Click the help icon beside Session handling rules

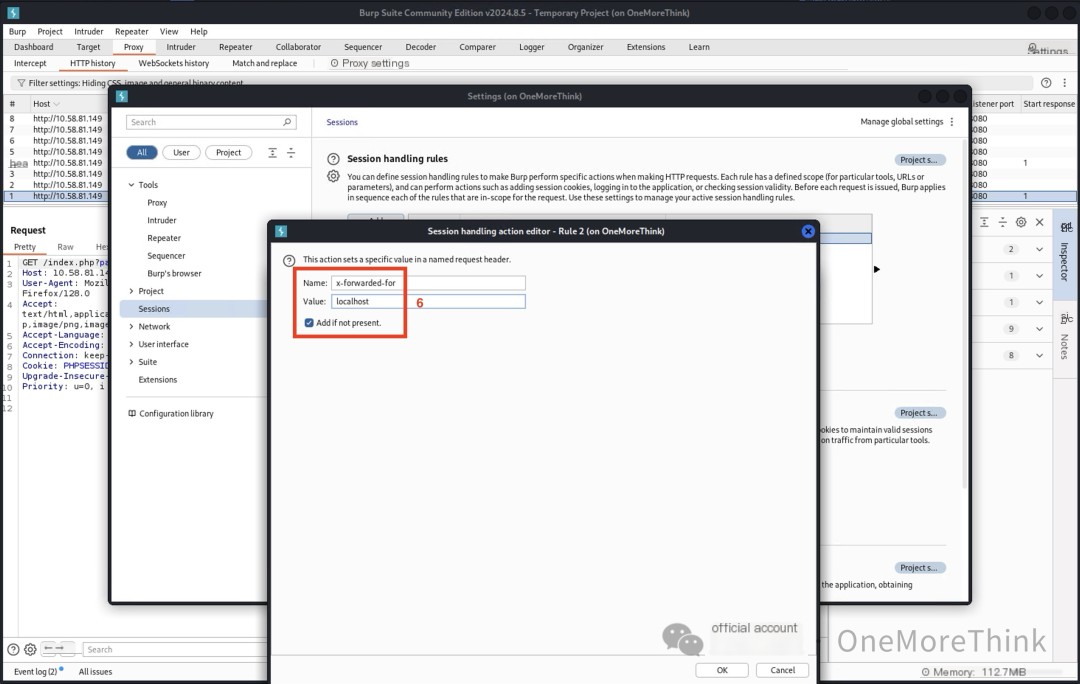tap(333, 159)
